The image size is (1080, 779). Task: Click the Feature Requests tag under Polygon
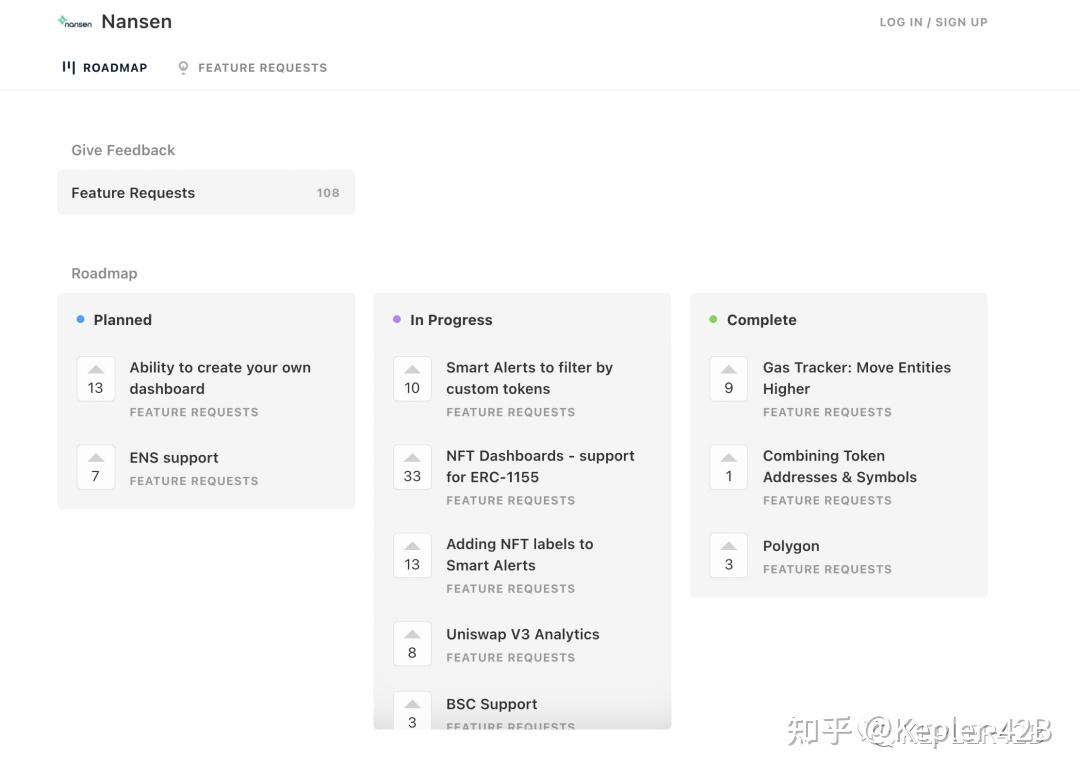pos(827,569)
